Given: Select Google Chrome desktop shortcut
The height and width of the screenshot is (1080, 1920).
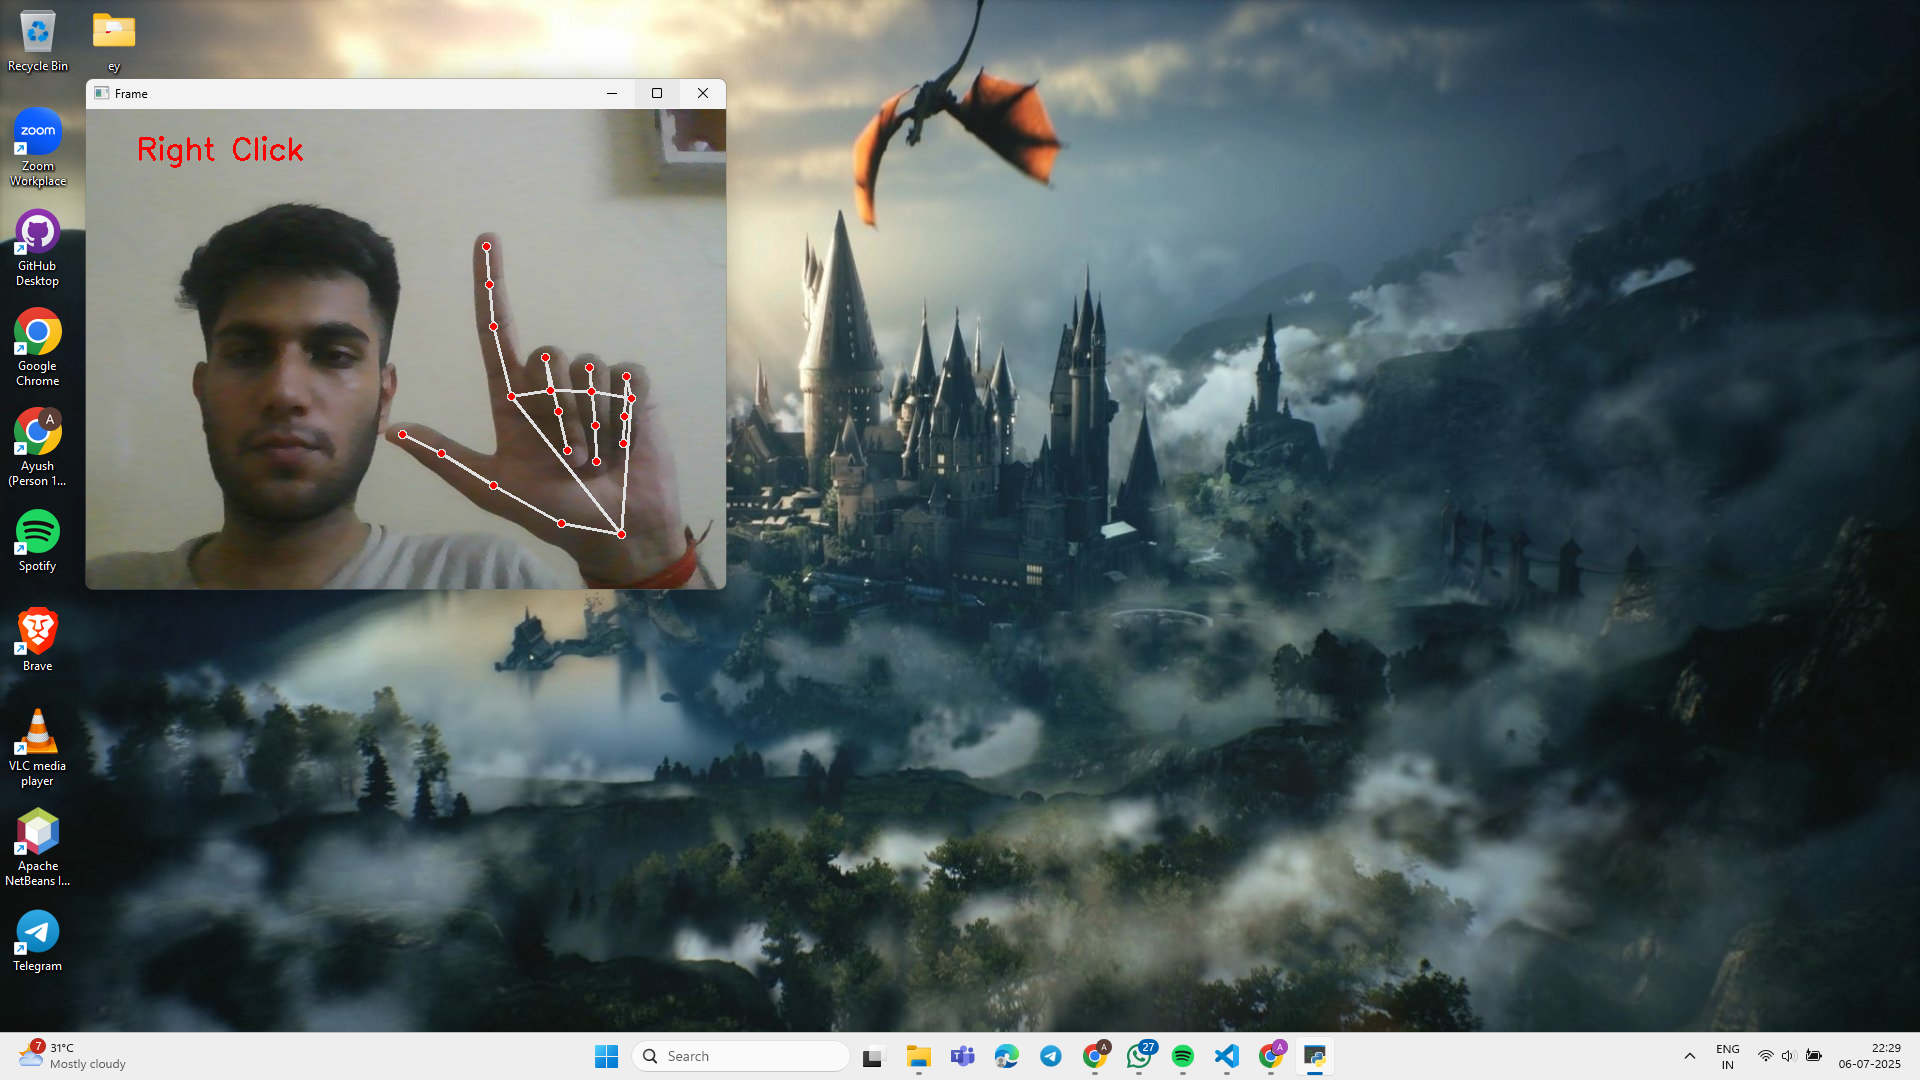Looking at the screenshot, I should click(x=38, y=348).
